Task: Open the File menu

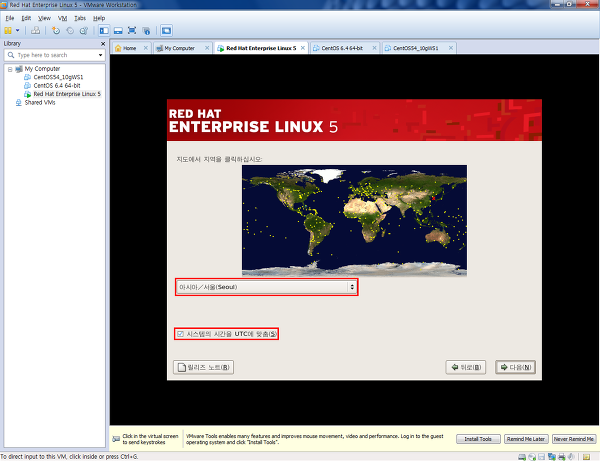Action: pos(10,18)
